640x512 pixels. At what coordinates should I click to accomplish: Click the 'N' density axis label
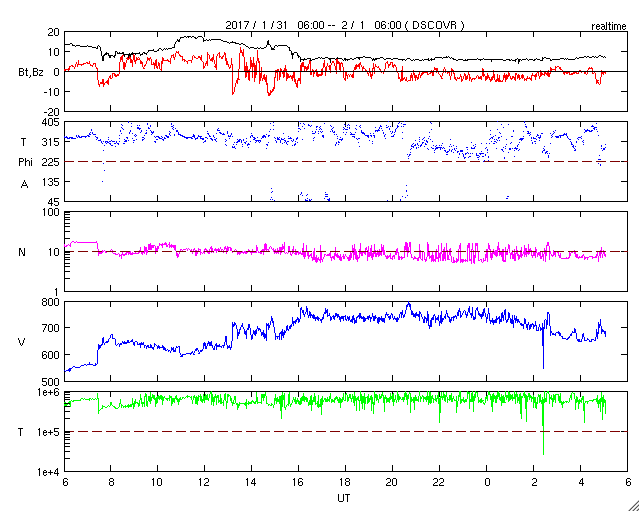[22, 252]
